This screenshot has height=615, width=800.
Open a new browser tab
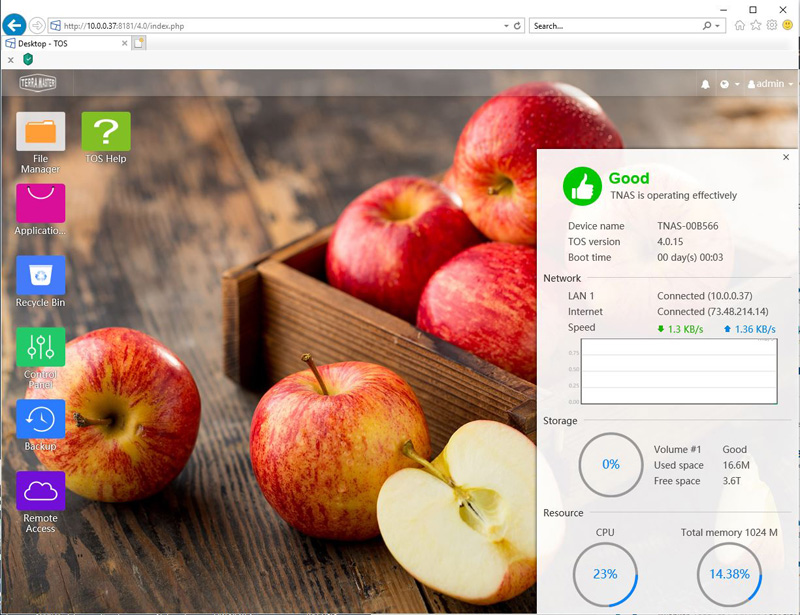click(x=139, y=43)
